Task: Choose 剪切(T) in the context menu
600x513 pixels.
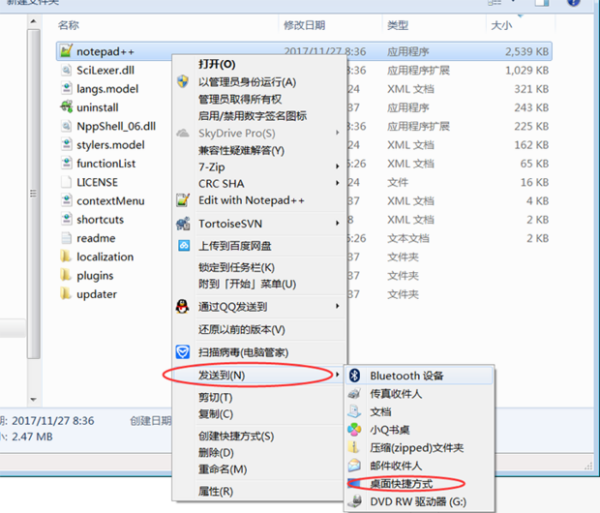Action: (x=215, y=397)
